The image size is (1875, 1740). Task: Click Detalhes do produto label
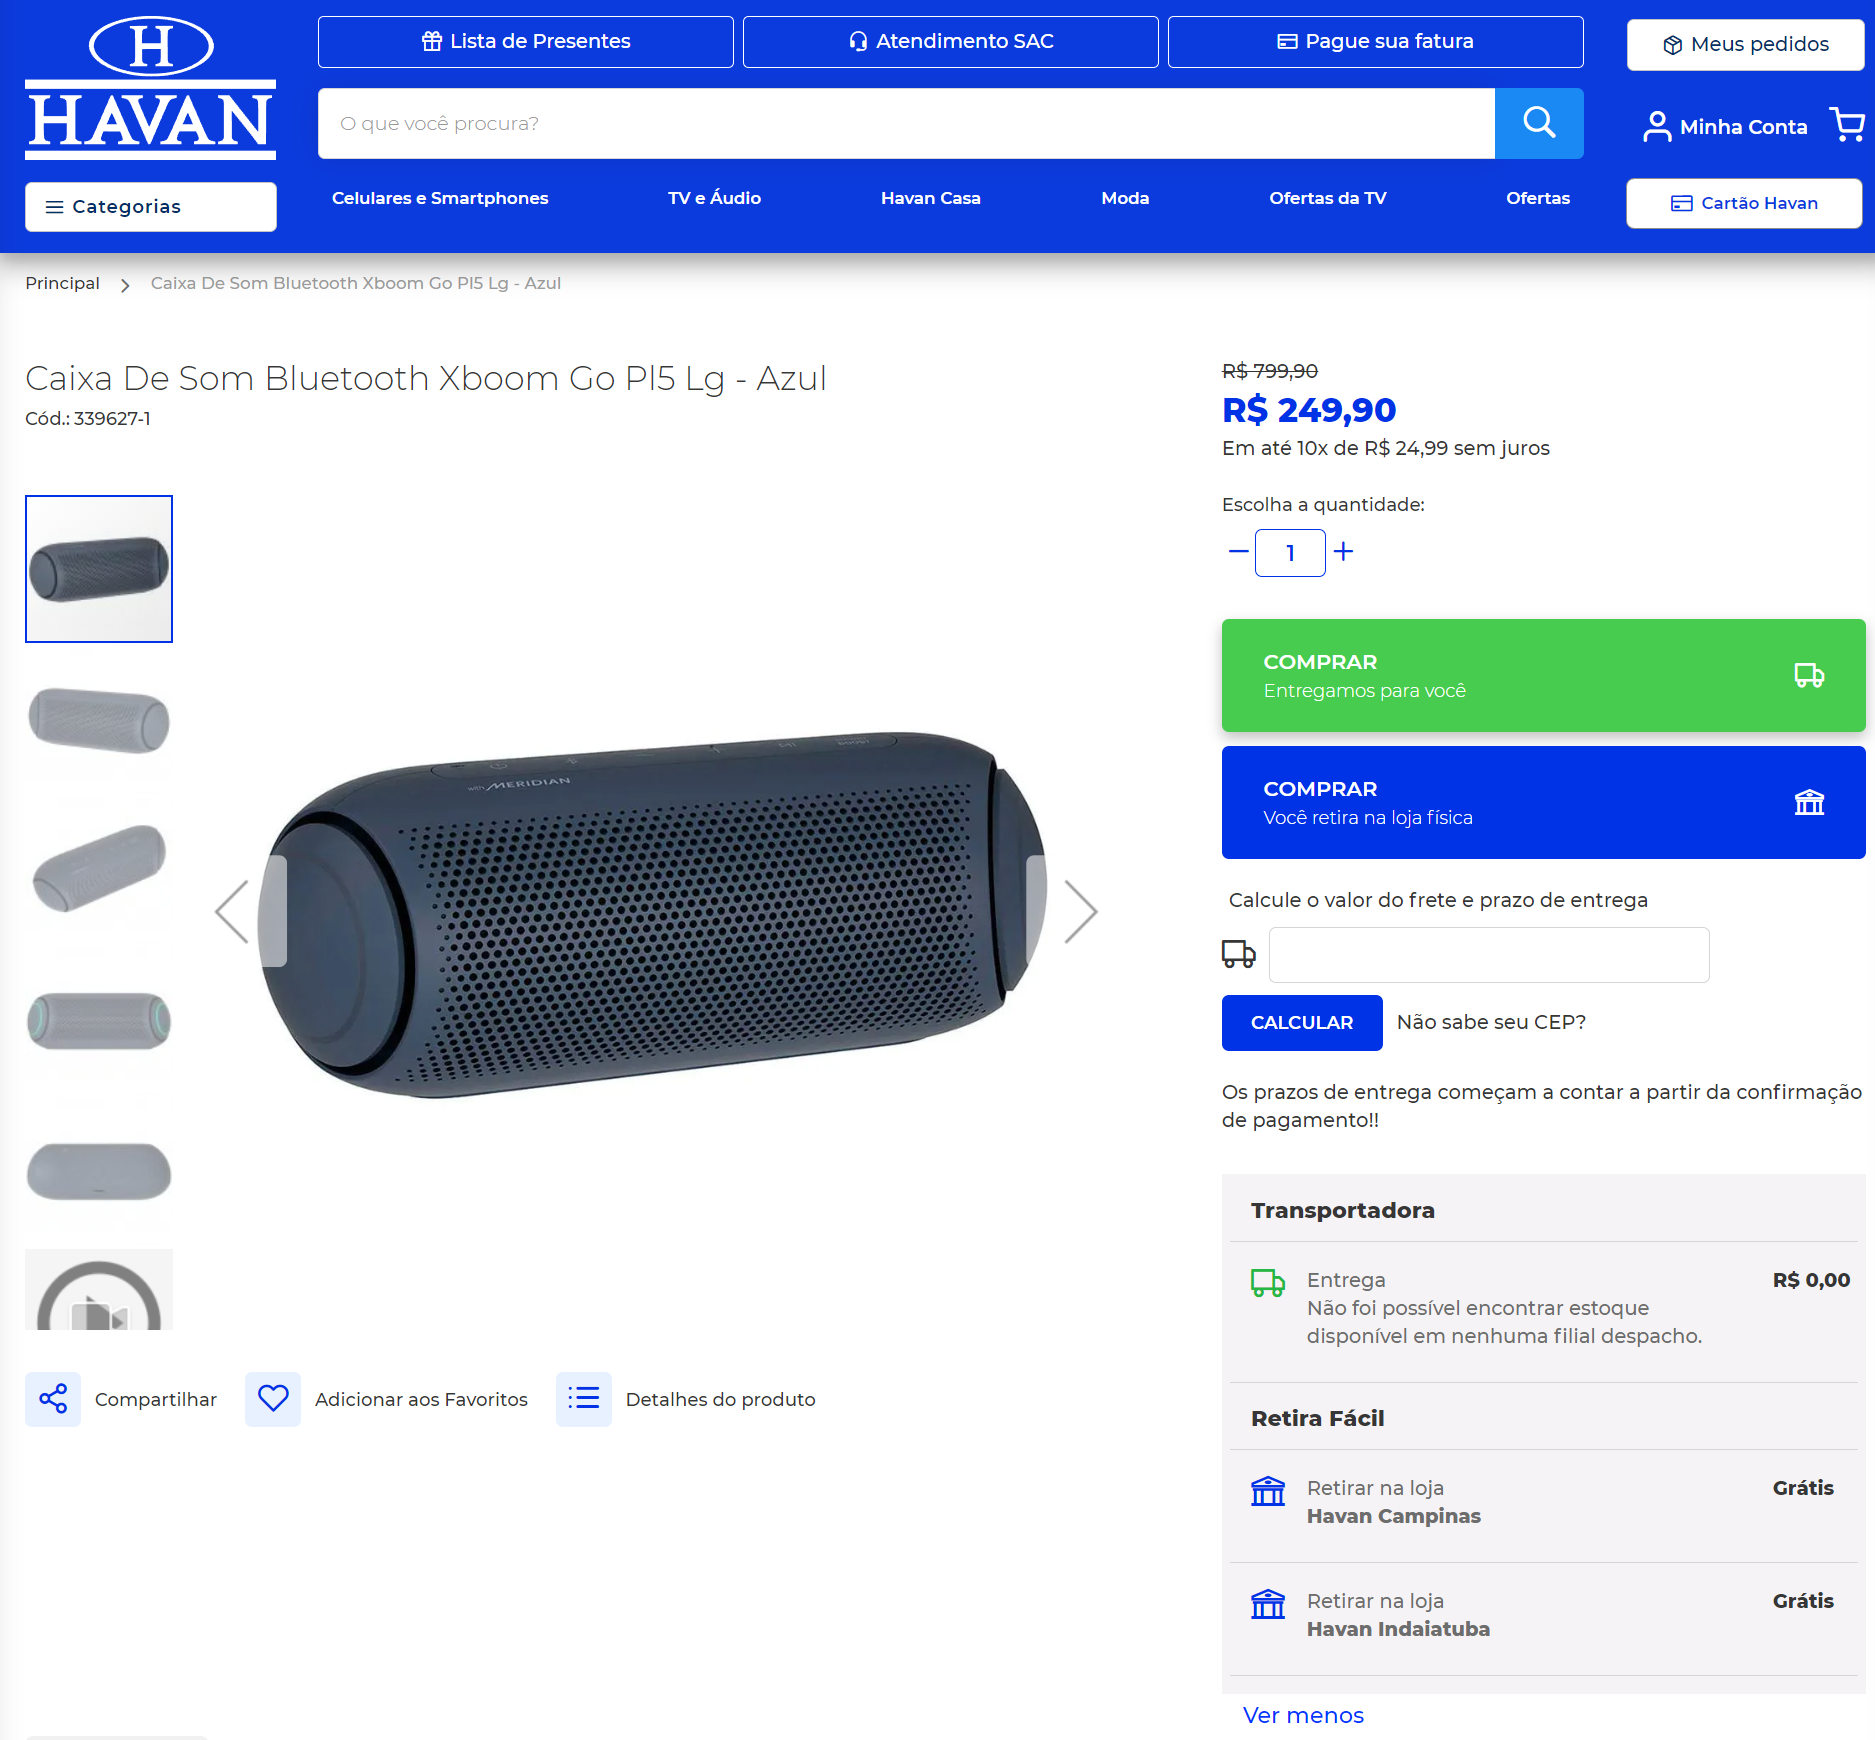coord(721,1399)
